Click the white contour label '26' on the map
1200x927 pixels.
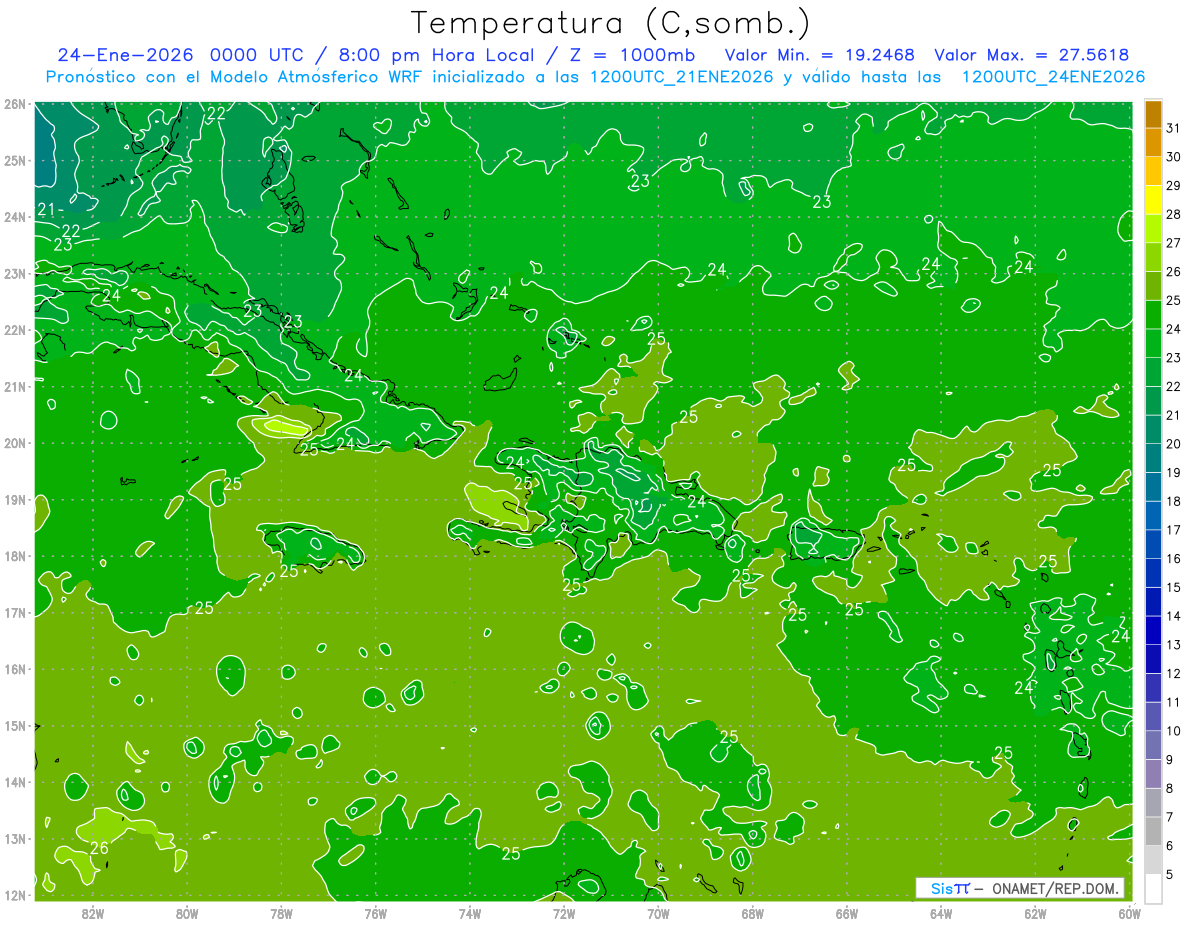click(x=99, y=849)
